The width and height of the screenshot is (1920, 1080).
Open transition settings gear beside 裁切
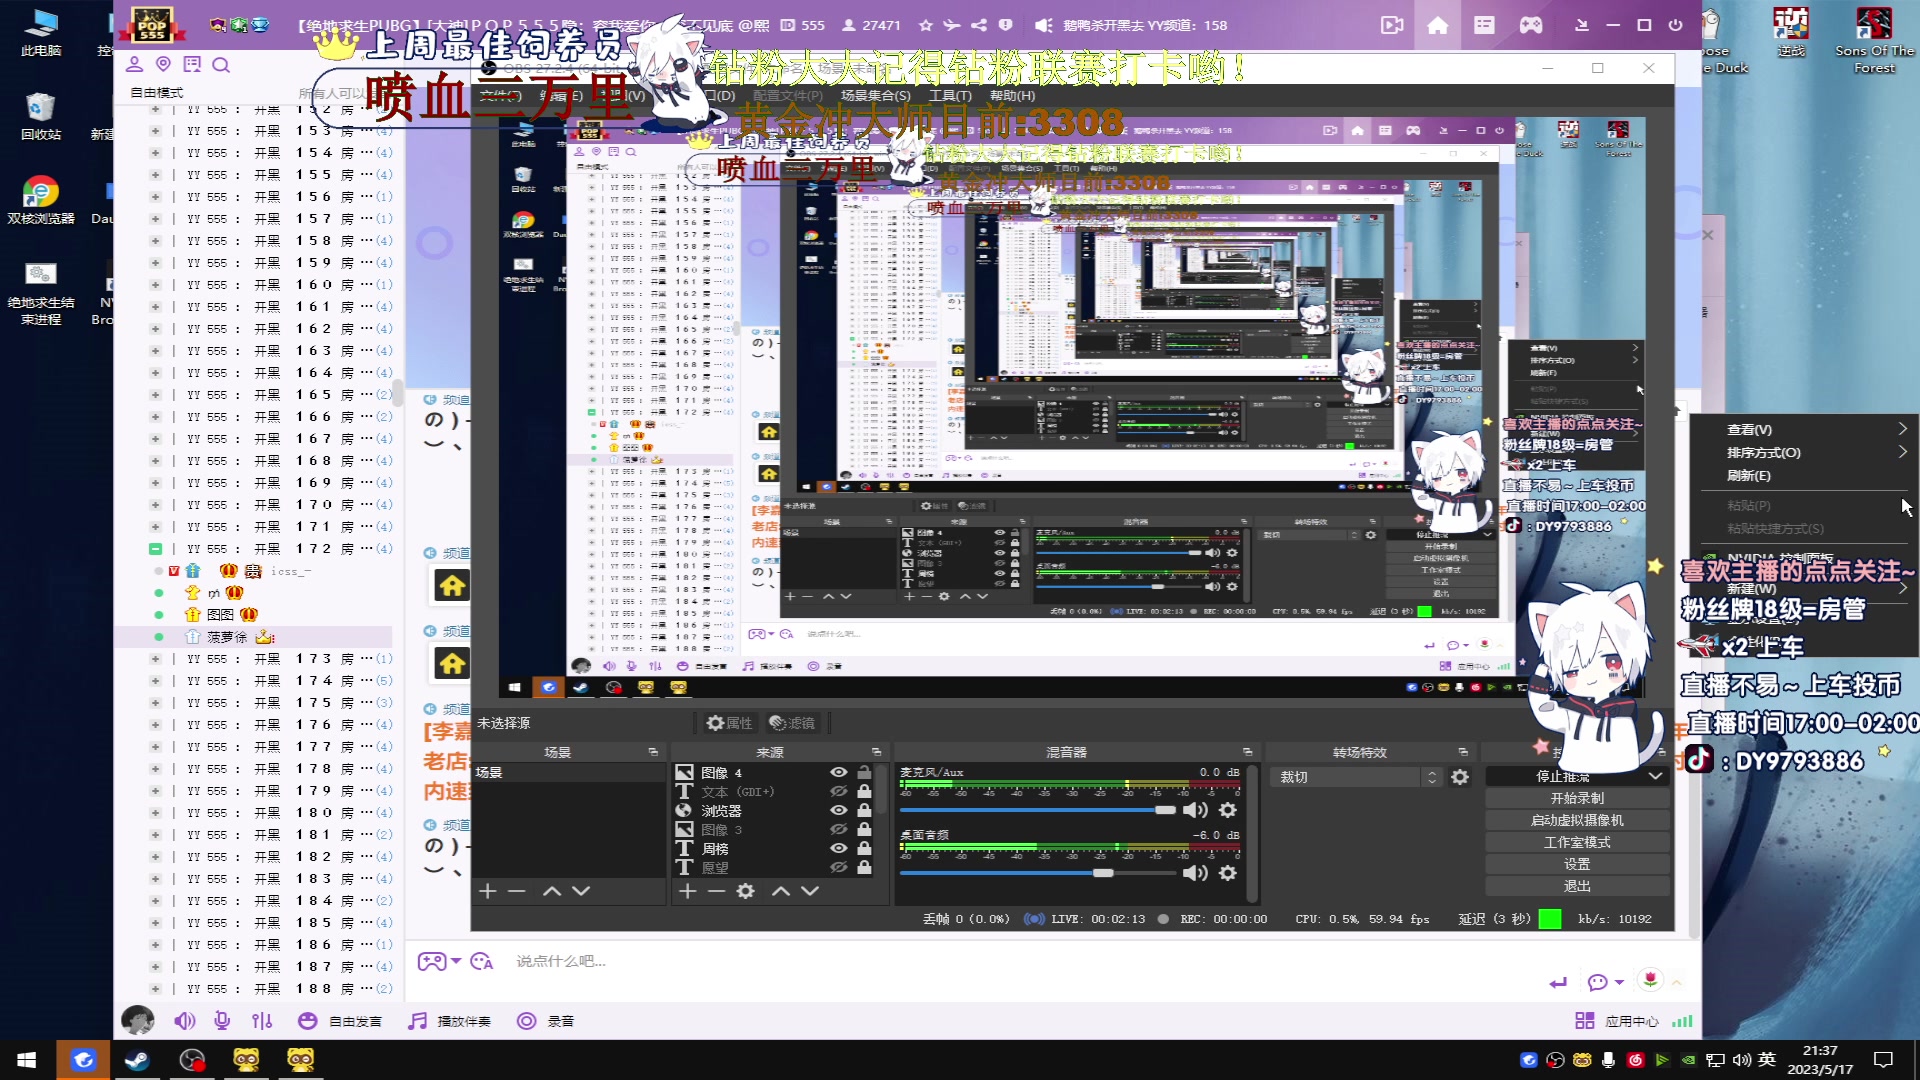click(x=1460, y=777)
